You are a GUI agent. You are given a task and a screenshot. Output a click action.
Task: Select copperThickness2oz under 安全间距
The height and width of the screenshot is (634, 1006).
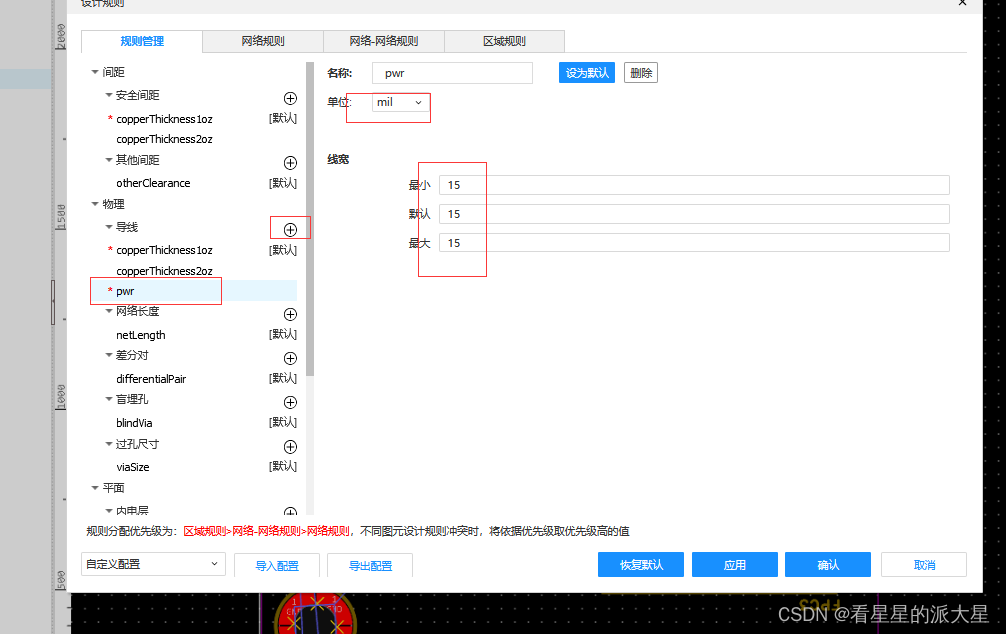click(x=164, y=139)
